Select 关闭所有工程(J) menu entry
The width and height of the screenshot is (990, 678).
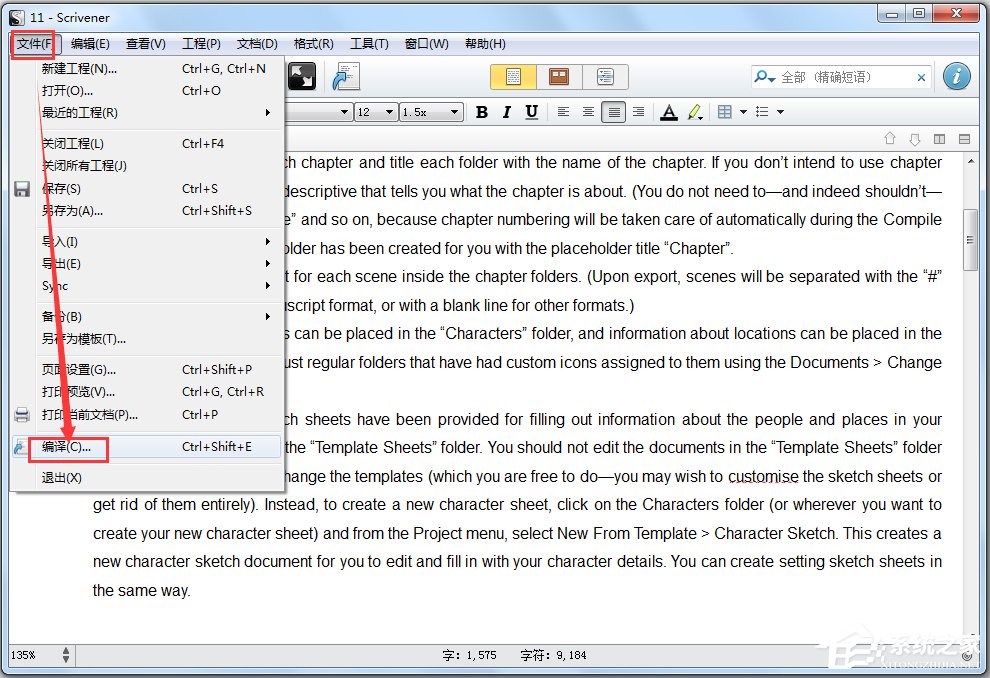point(146,165)
